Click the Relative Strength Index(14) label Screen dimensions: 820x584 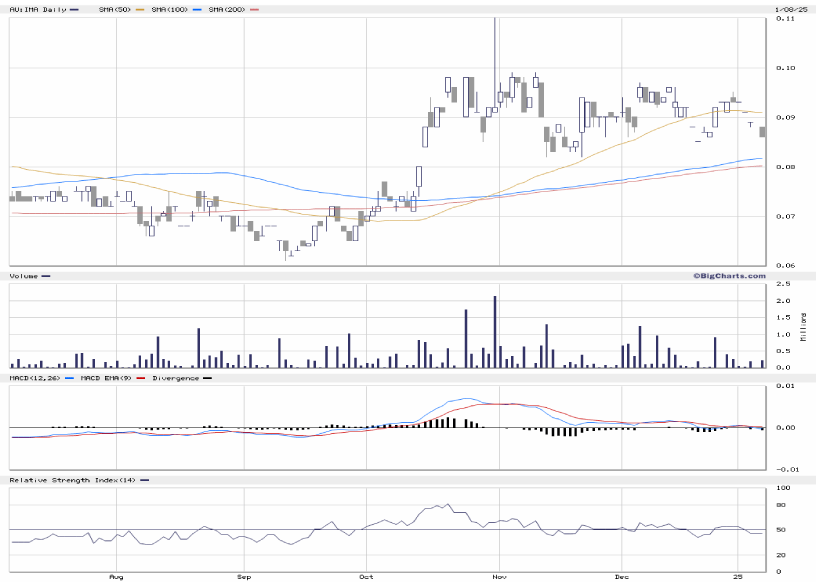coord(70,481)
